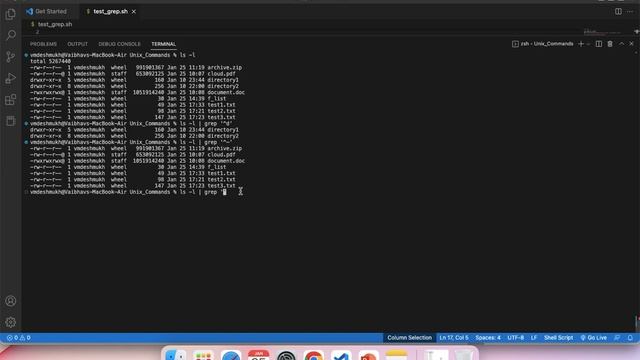Open feedback icon in status bar
The height and width of the screenshot is (360, 640).
coord(617,338)
